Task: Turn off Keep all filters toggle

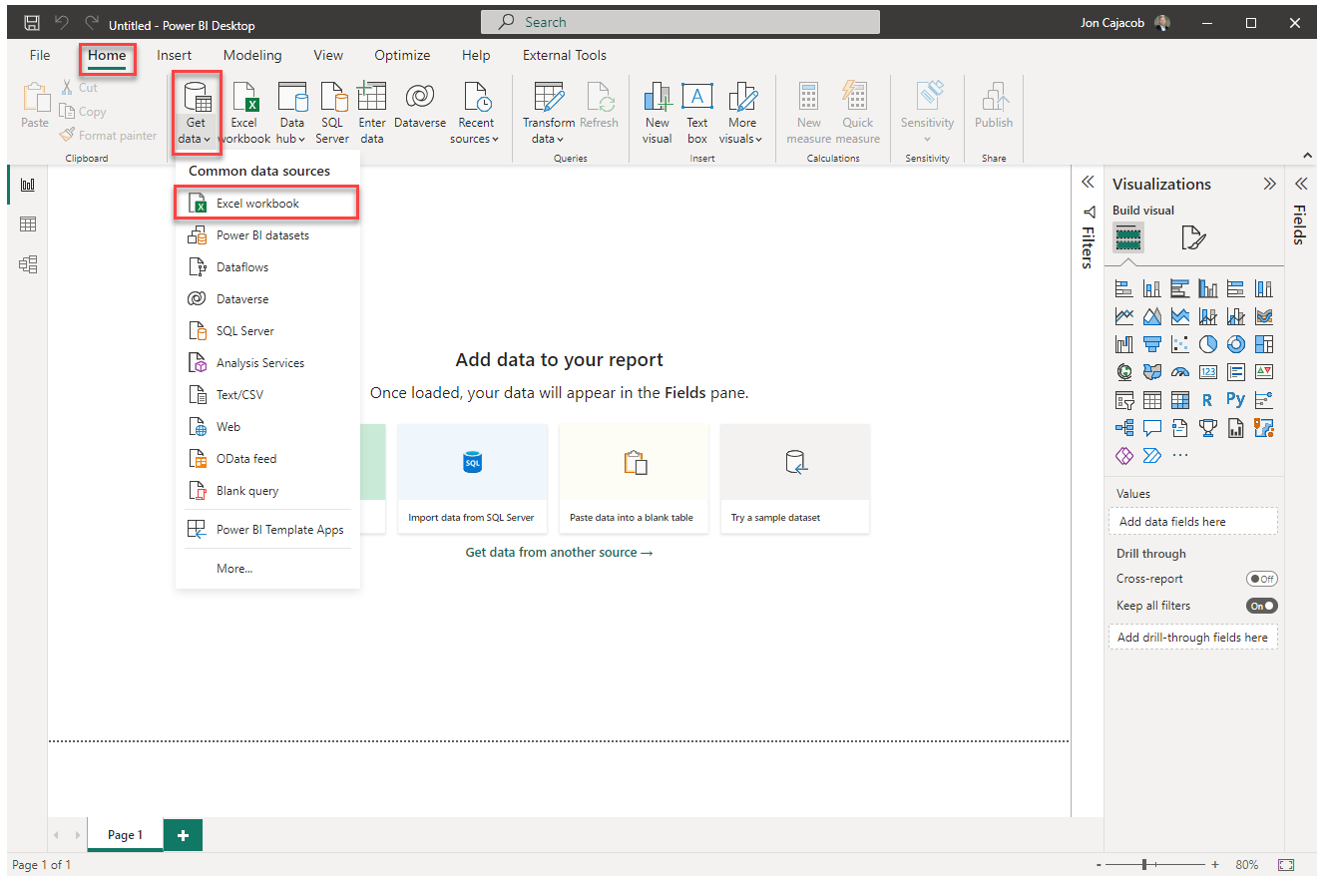Action: coord(1262,606)
